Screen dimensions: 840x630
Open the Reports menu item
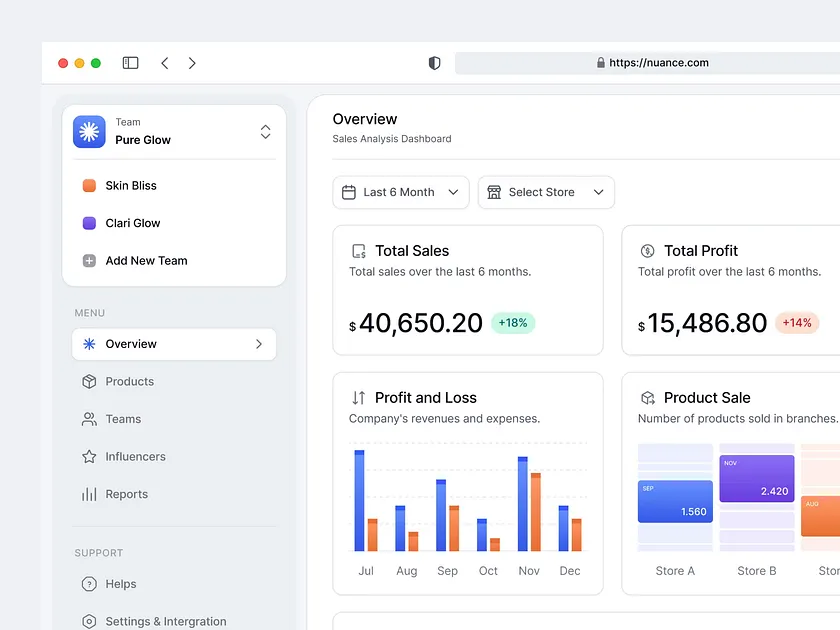[x=174, y=494]
